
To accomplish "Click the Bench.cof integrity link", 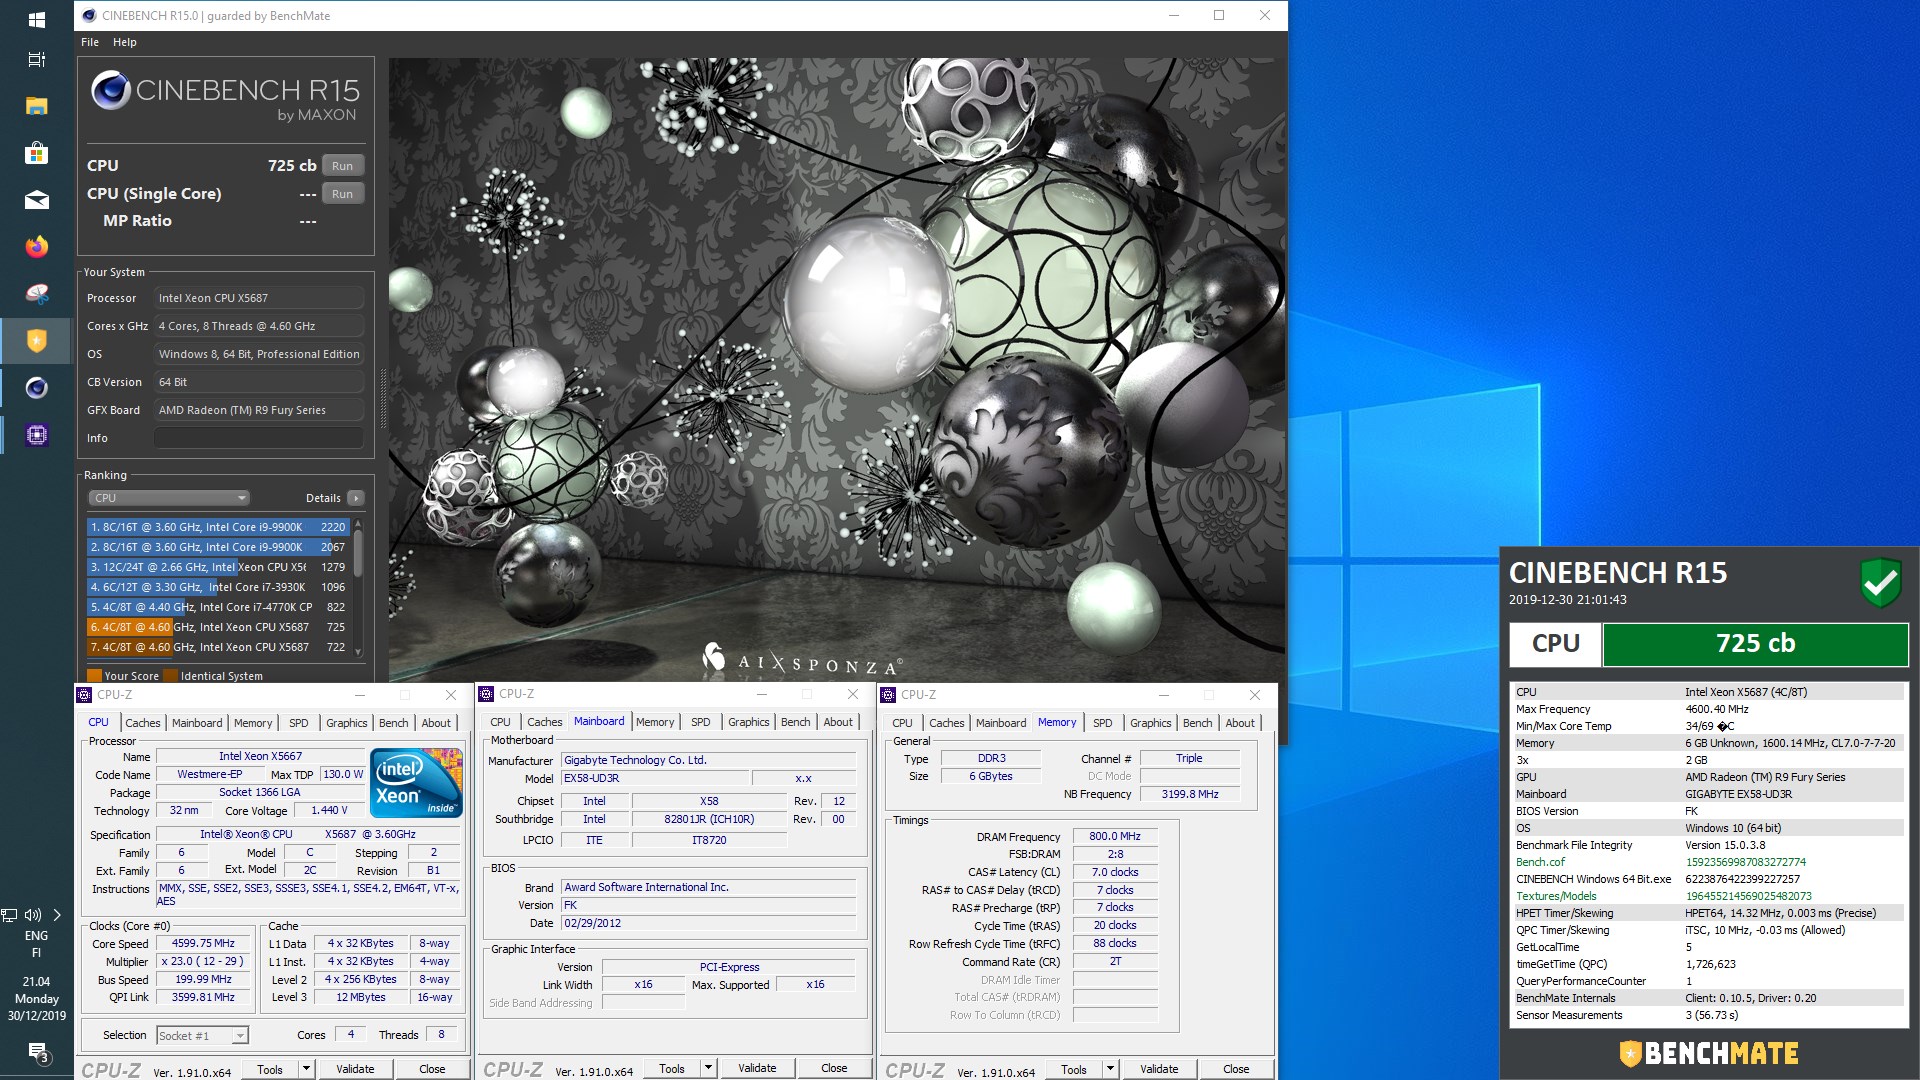I will click(x=1540, y=862).
